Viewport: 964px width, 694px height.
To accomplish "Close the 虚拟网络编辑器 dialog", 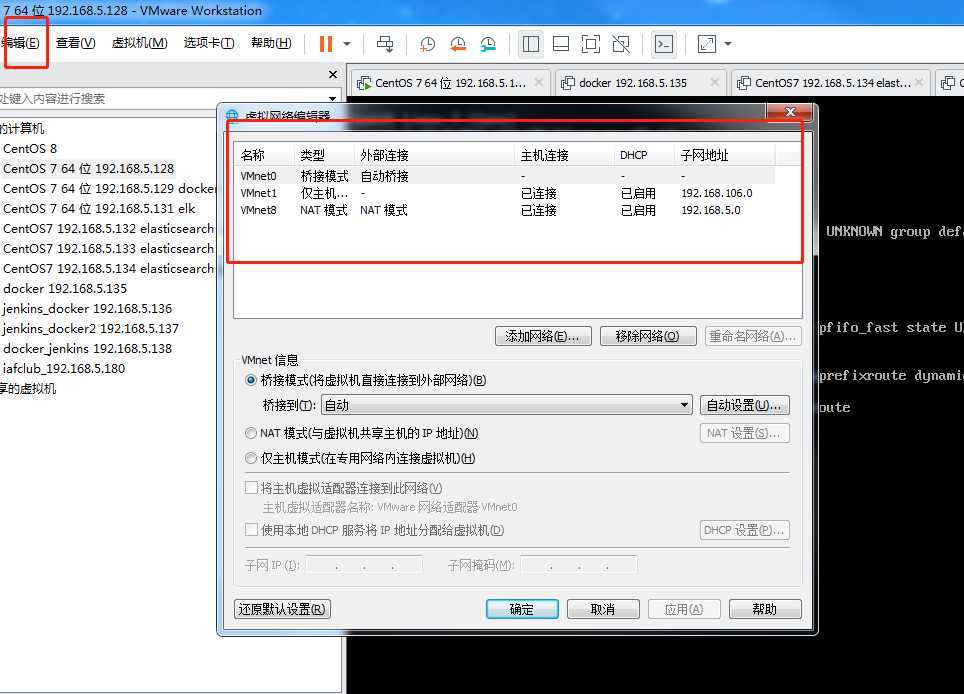I will [790, 112].
